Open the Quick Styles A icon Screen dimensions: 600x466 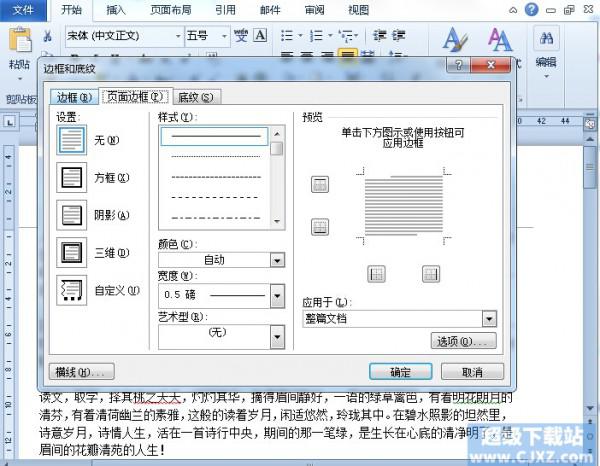[455, 39]
